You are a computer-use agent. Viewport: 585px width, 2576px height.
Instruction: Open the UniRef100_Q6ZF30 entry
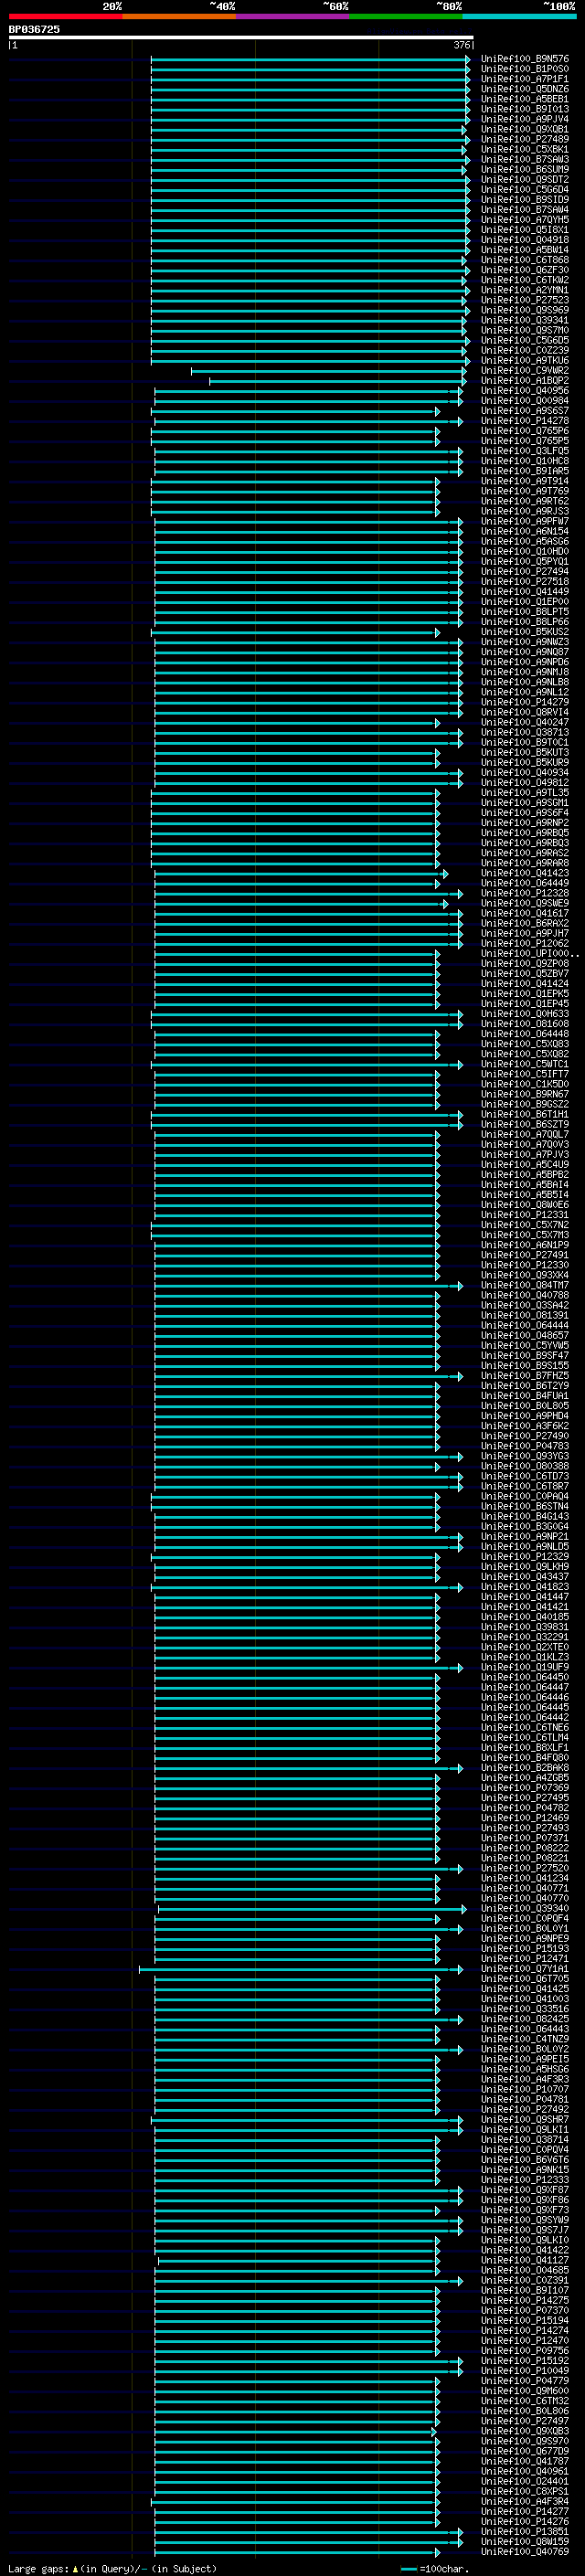point(525,270)
